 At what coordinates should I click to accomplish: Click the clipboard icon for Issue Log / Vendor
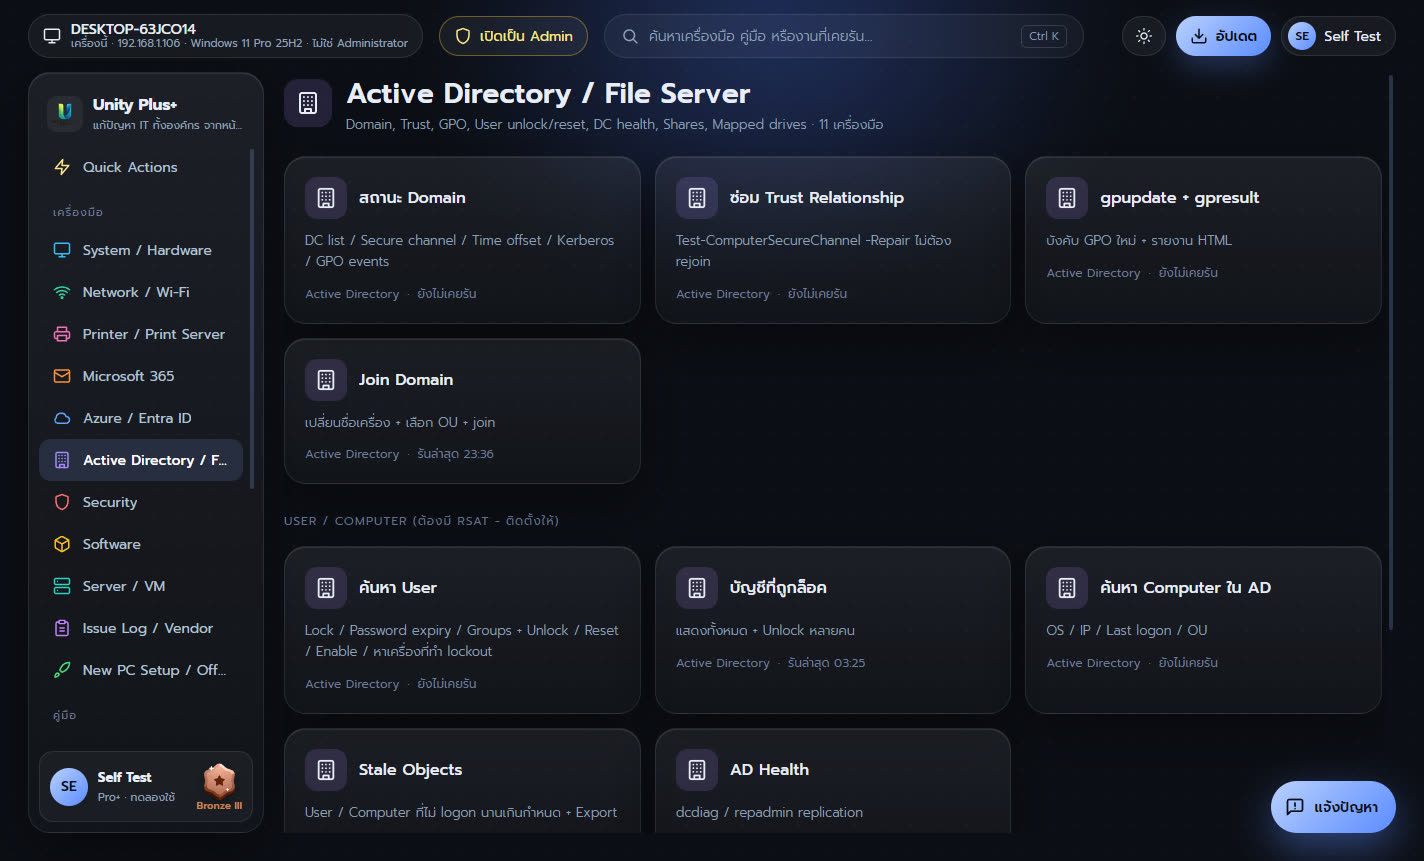pos(62,628)
